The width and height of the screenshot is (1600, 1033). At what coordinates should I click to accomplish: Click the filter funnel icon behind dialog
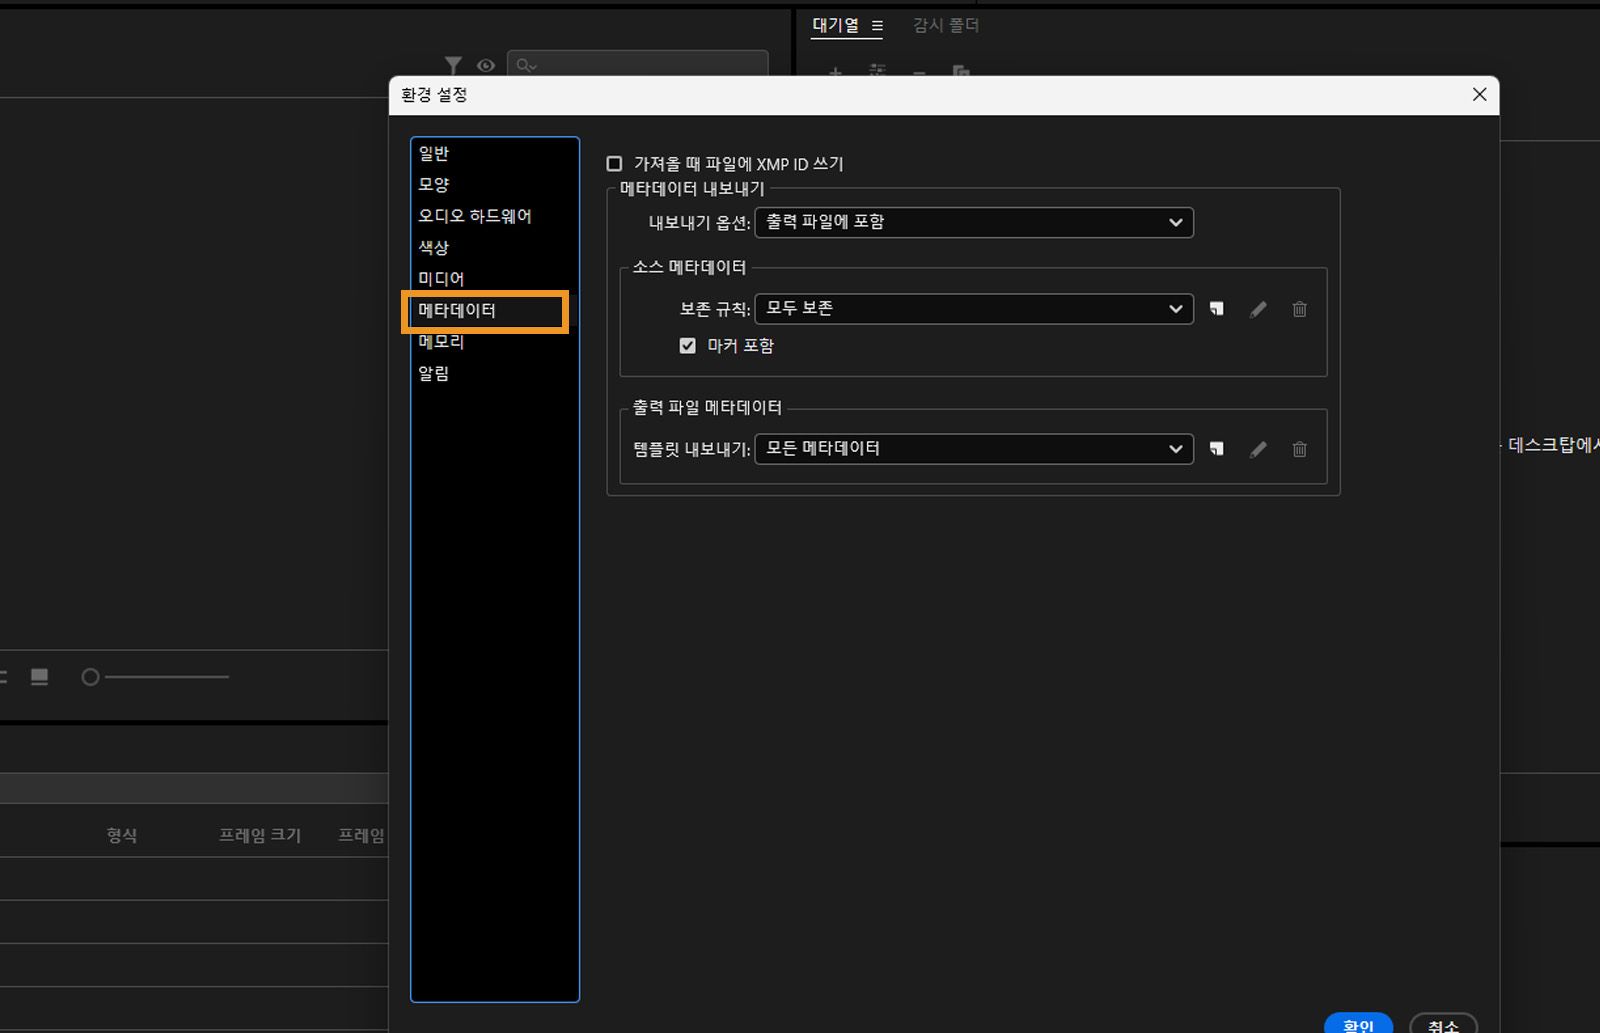453,65
